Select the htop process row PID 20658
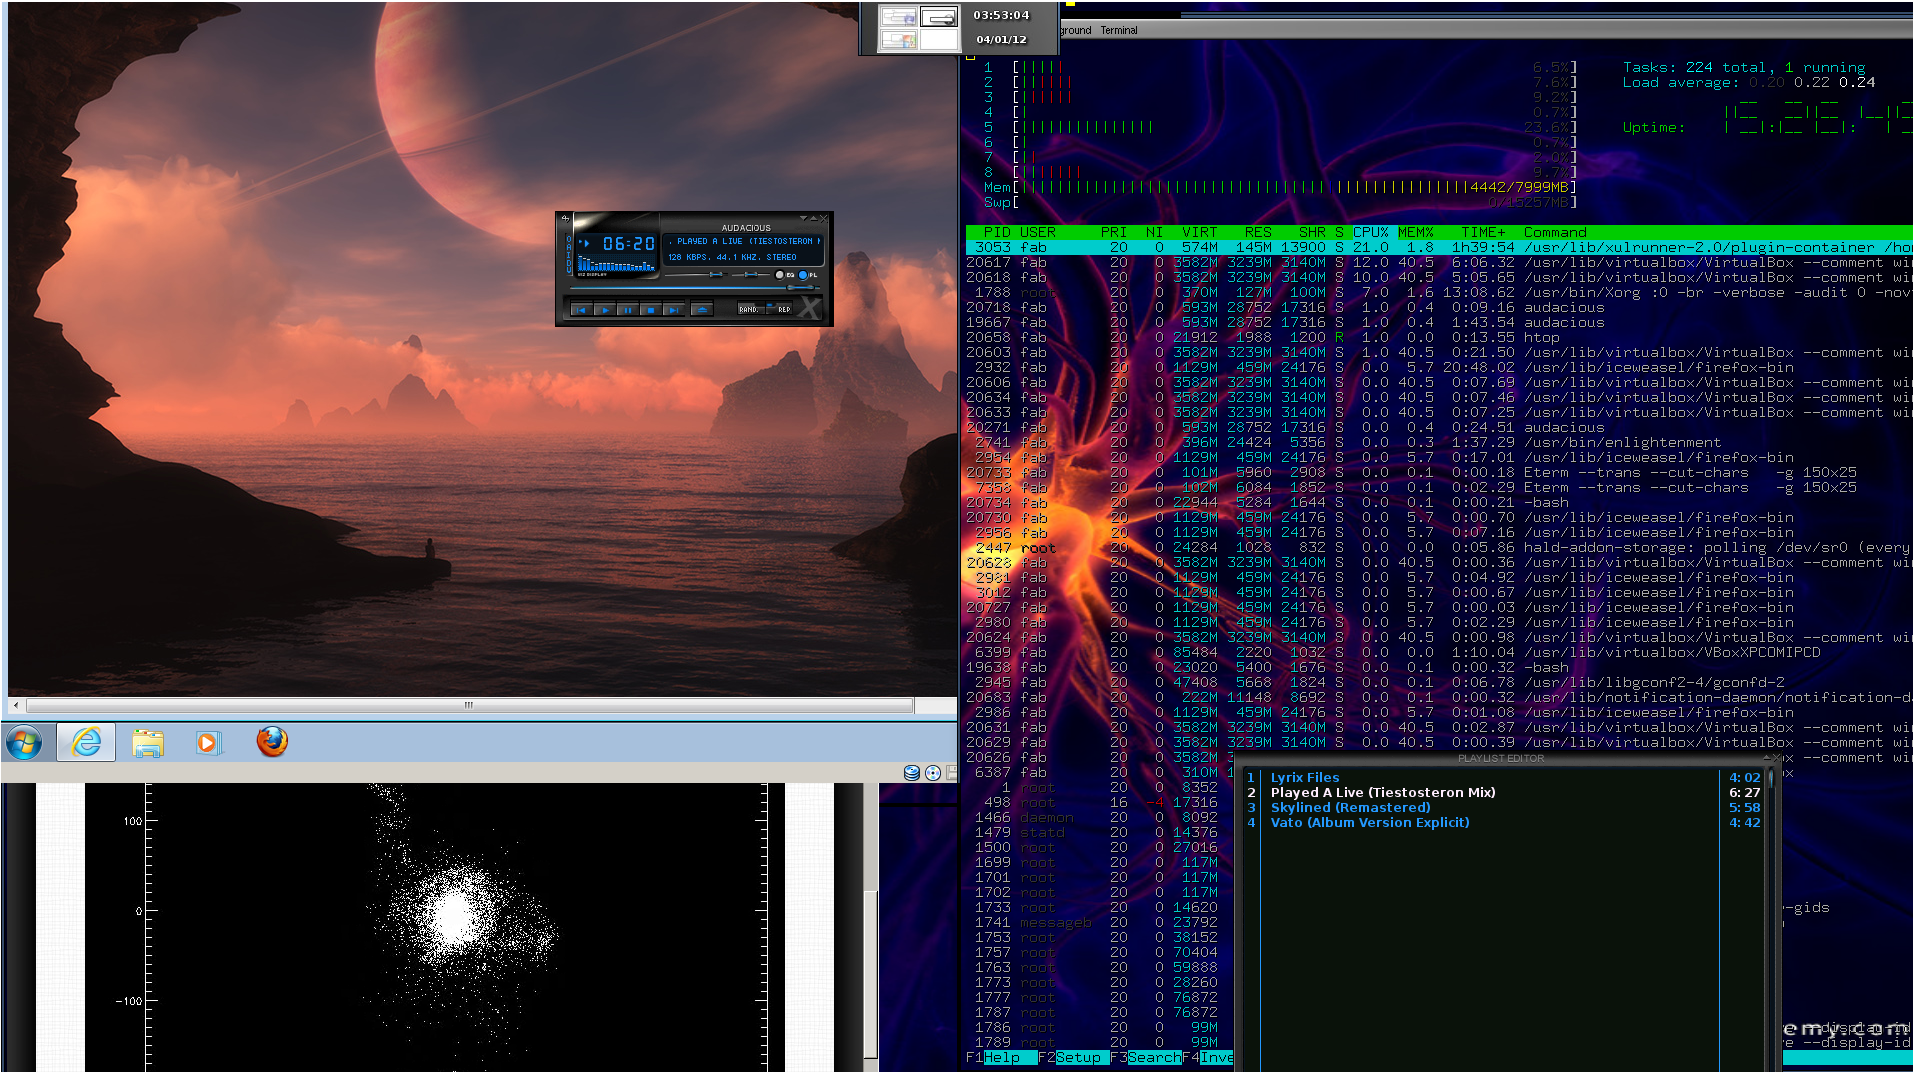Screen dimensions: 1913x1072 tap(1438, 337)
